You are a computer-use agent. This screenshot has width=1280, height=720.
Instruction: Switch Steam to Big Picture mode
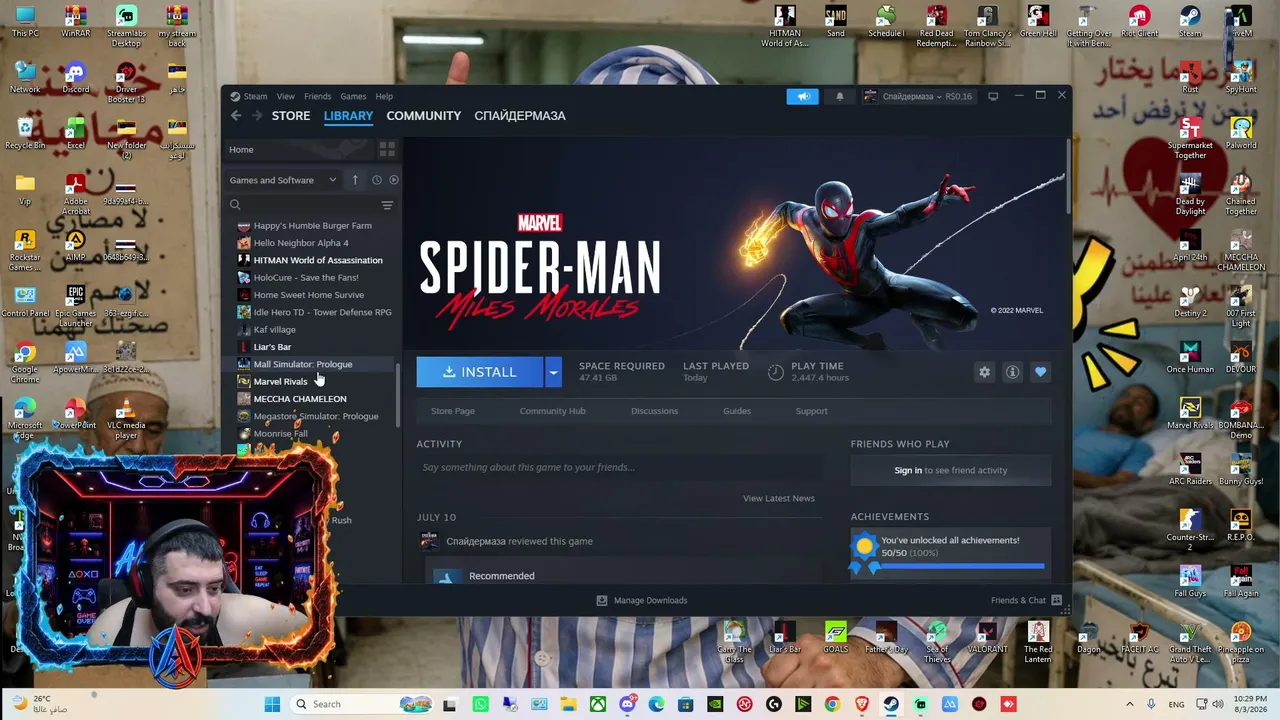(x=993, y=96)
